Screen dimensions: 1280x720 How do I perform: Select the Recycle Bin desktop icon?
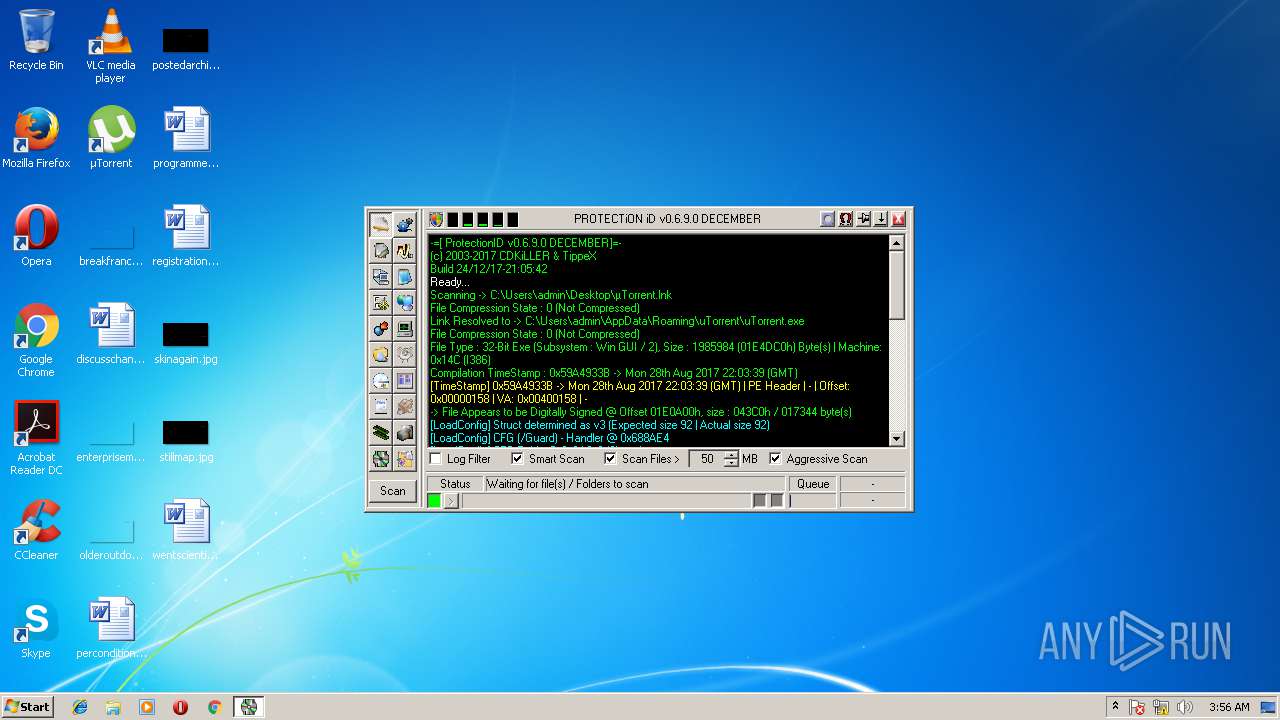pyautogui.click(x=36, y=40)
